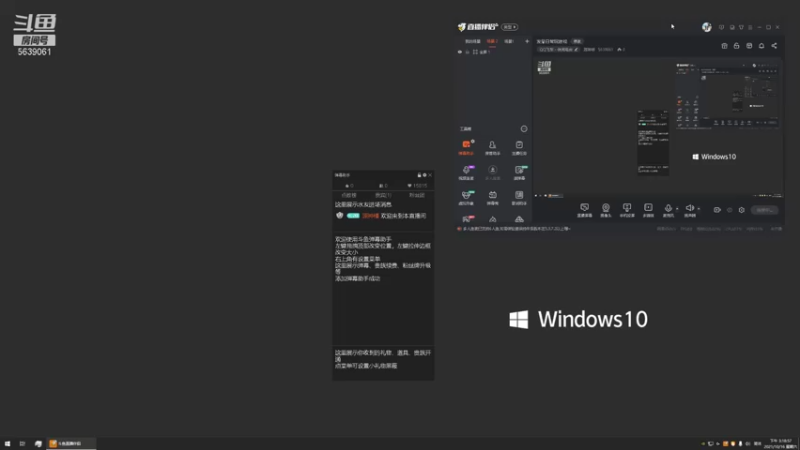
Task: Open the circular person tool in toolbox second row
Action: coord(492,172)
